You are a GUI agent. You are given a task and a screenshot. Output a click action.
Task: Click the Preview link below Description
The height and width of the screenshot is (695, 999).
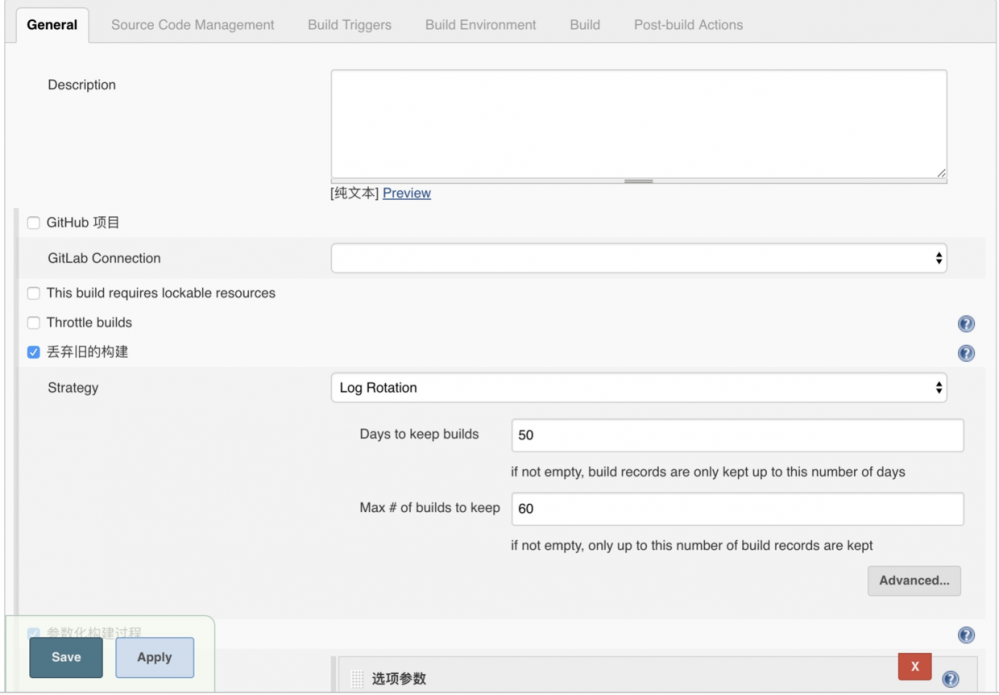[x=406, y=192]
